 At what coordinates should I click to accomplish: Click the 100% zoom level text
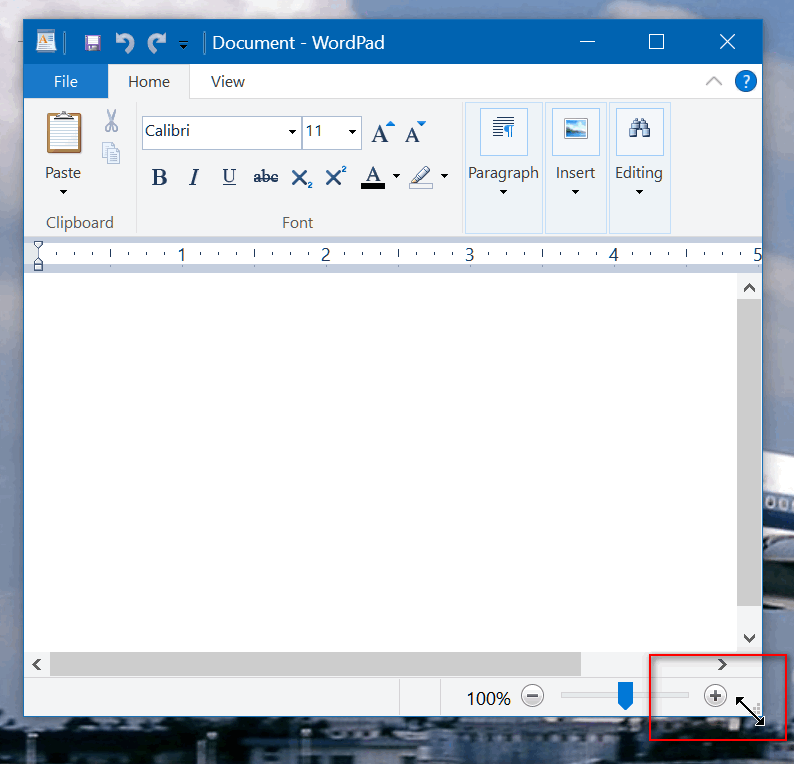pos(489,699)
